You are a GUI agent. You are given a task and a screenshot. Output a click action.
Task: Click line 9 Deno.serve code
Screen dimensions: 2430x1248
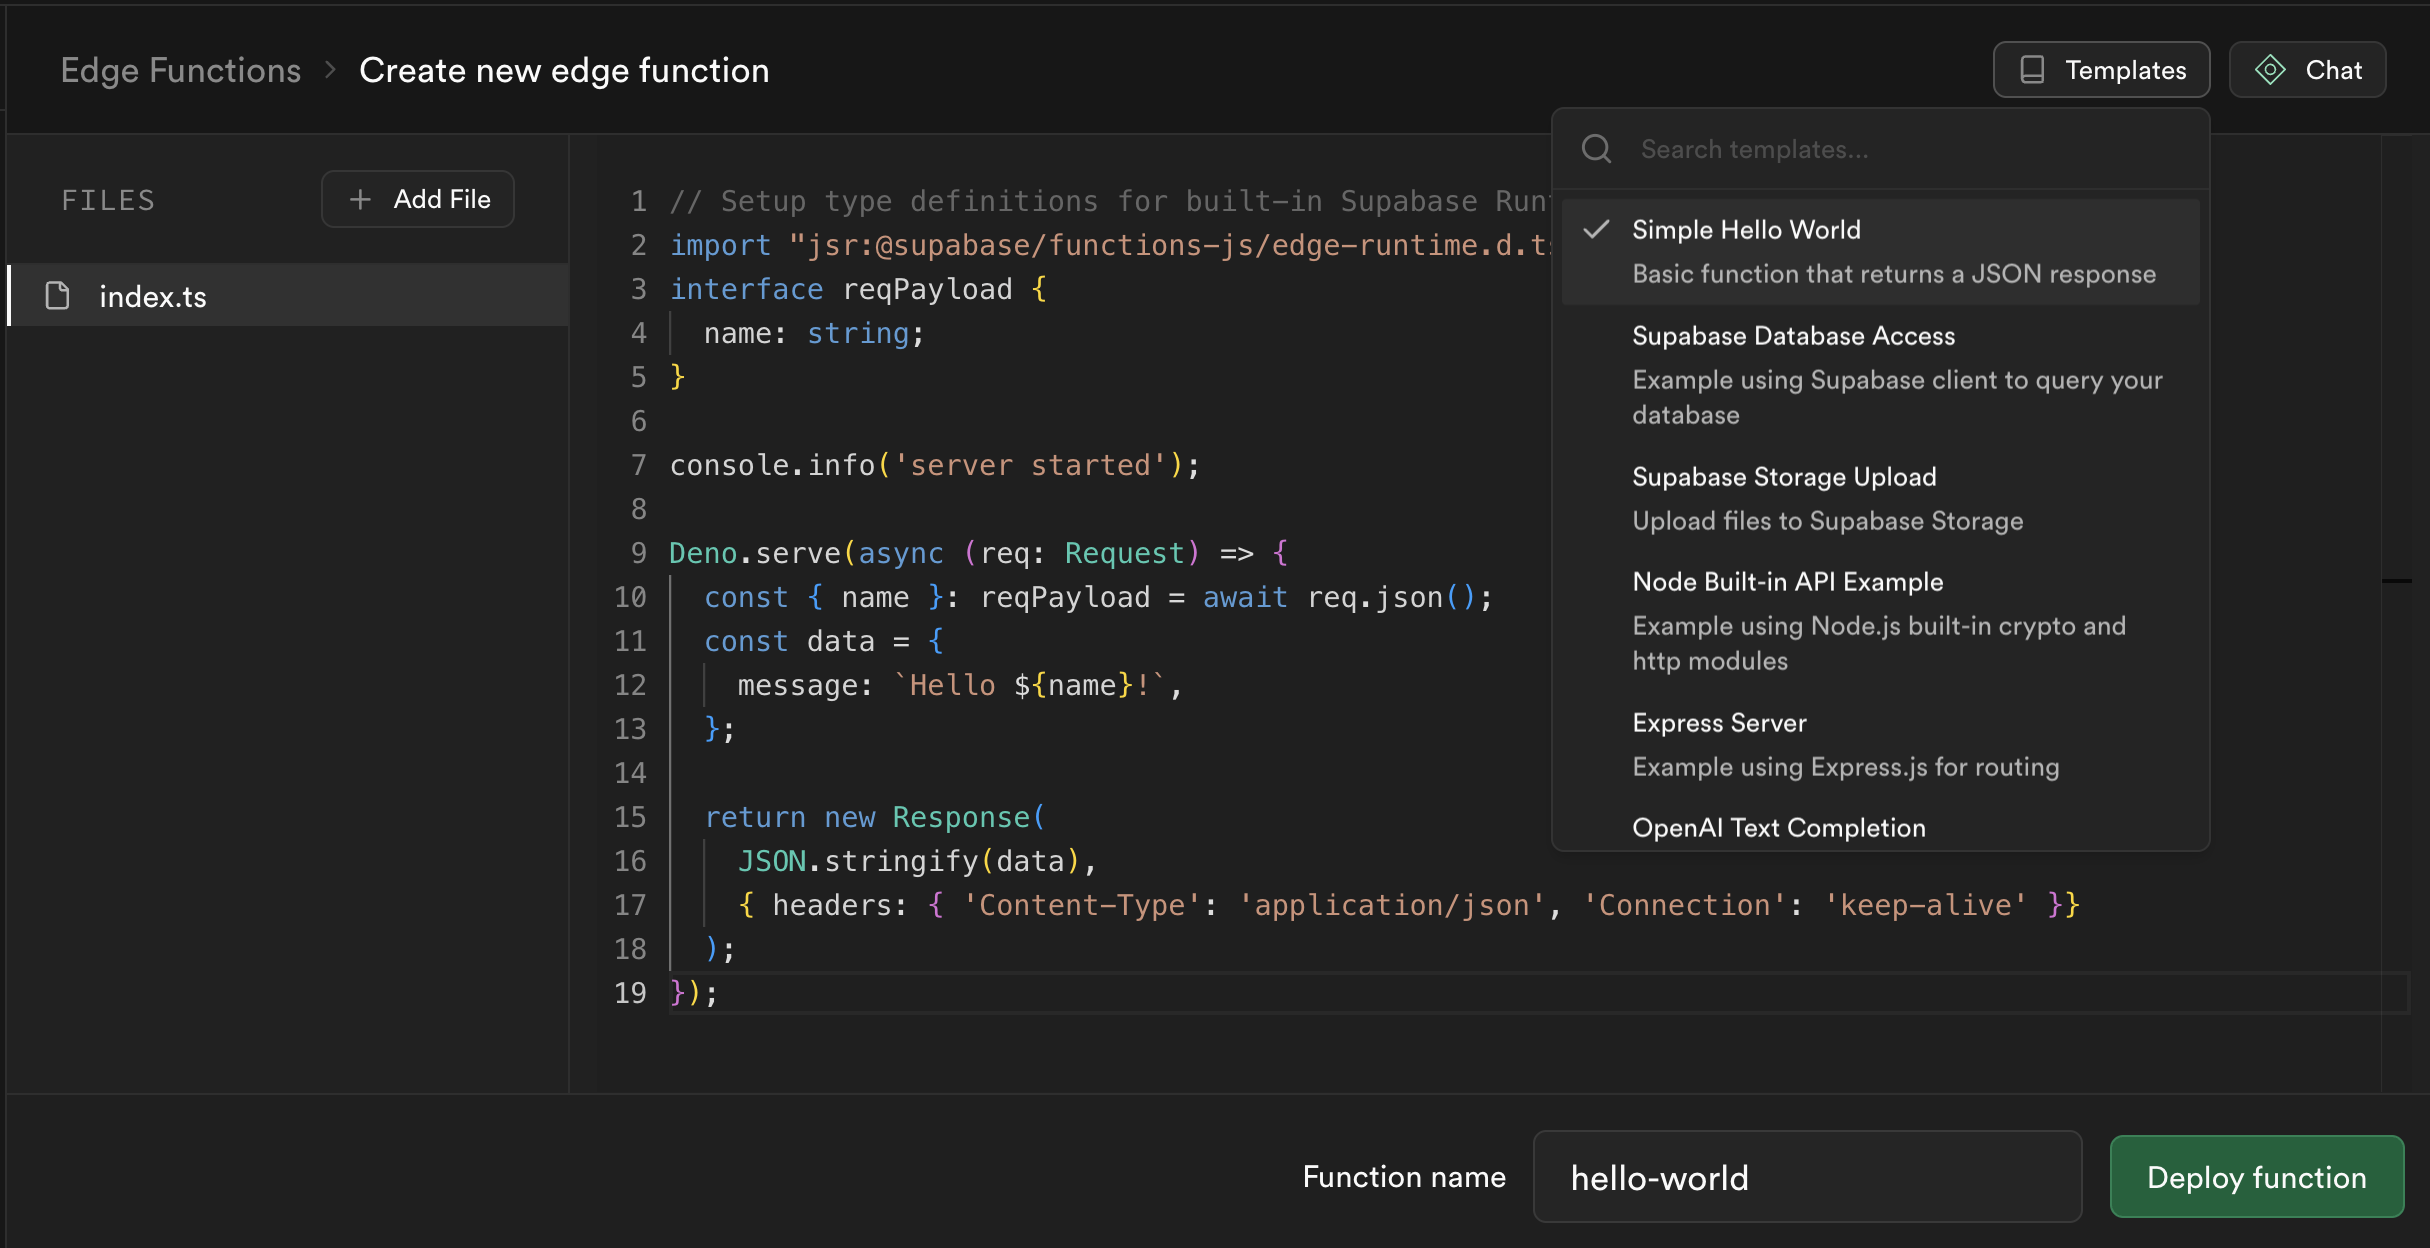[979, 553]
